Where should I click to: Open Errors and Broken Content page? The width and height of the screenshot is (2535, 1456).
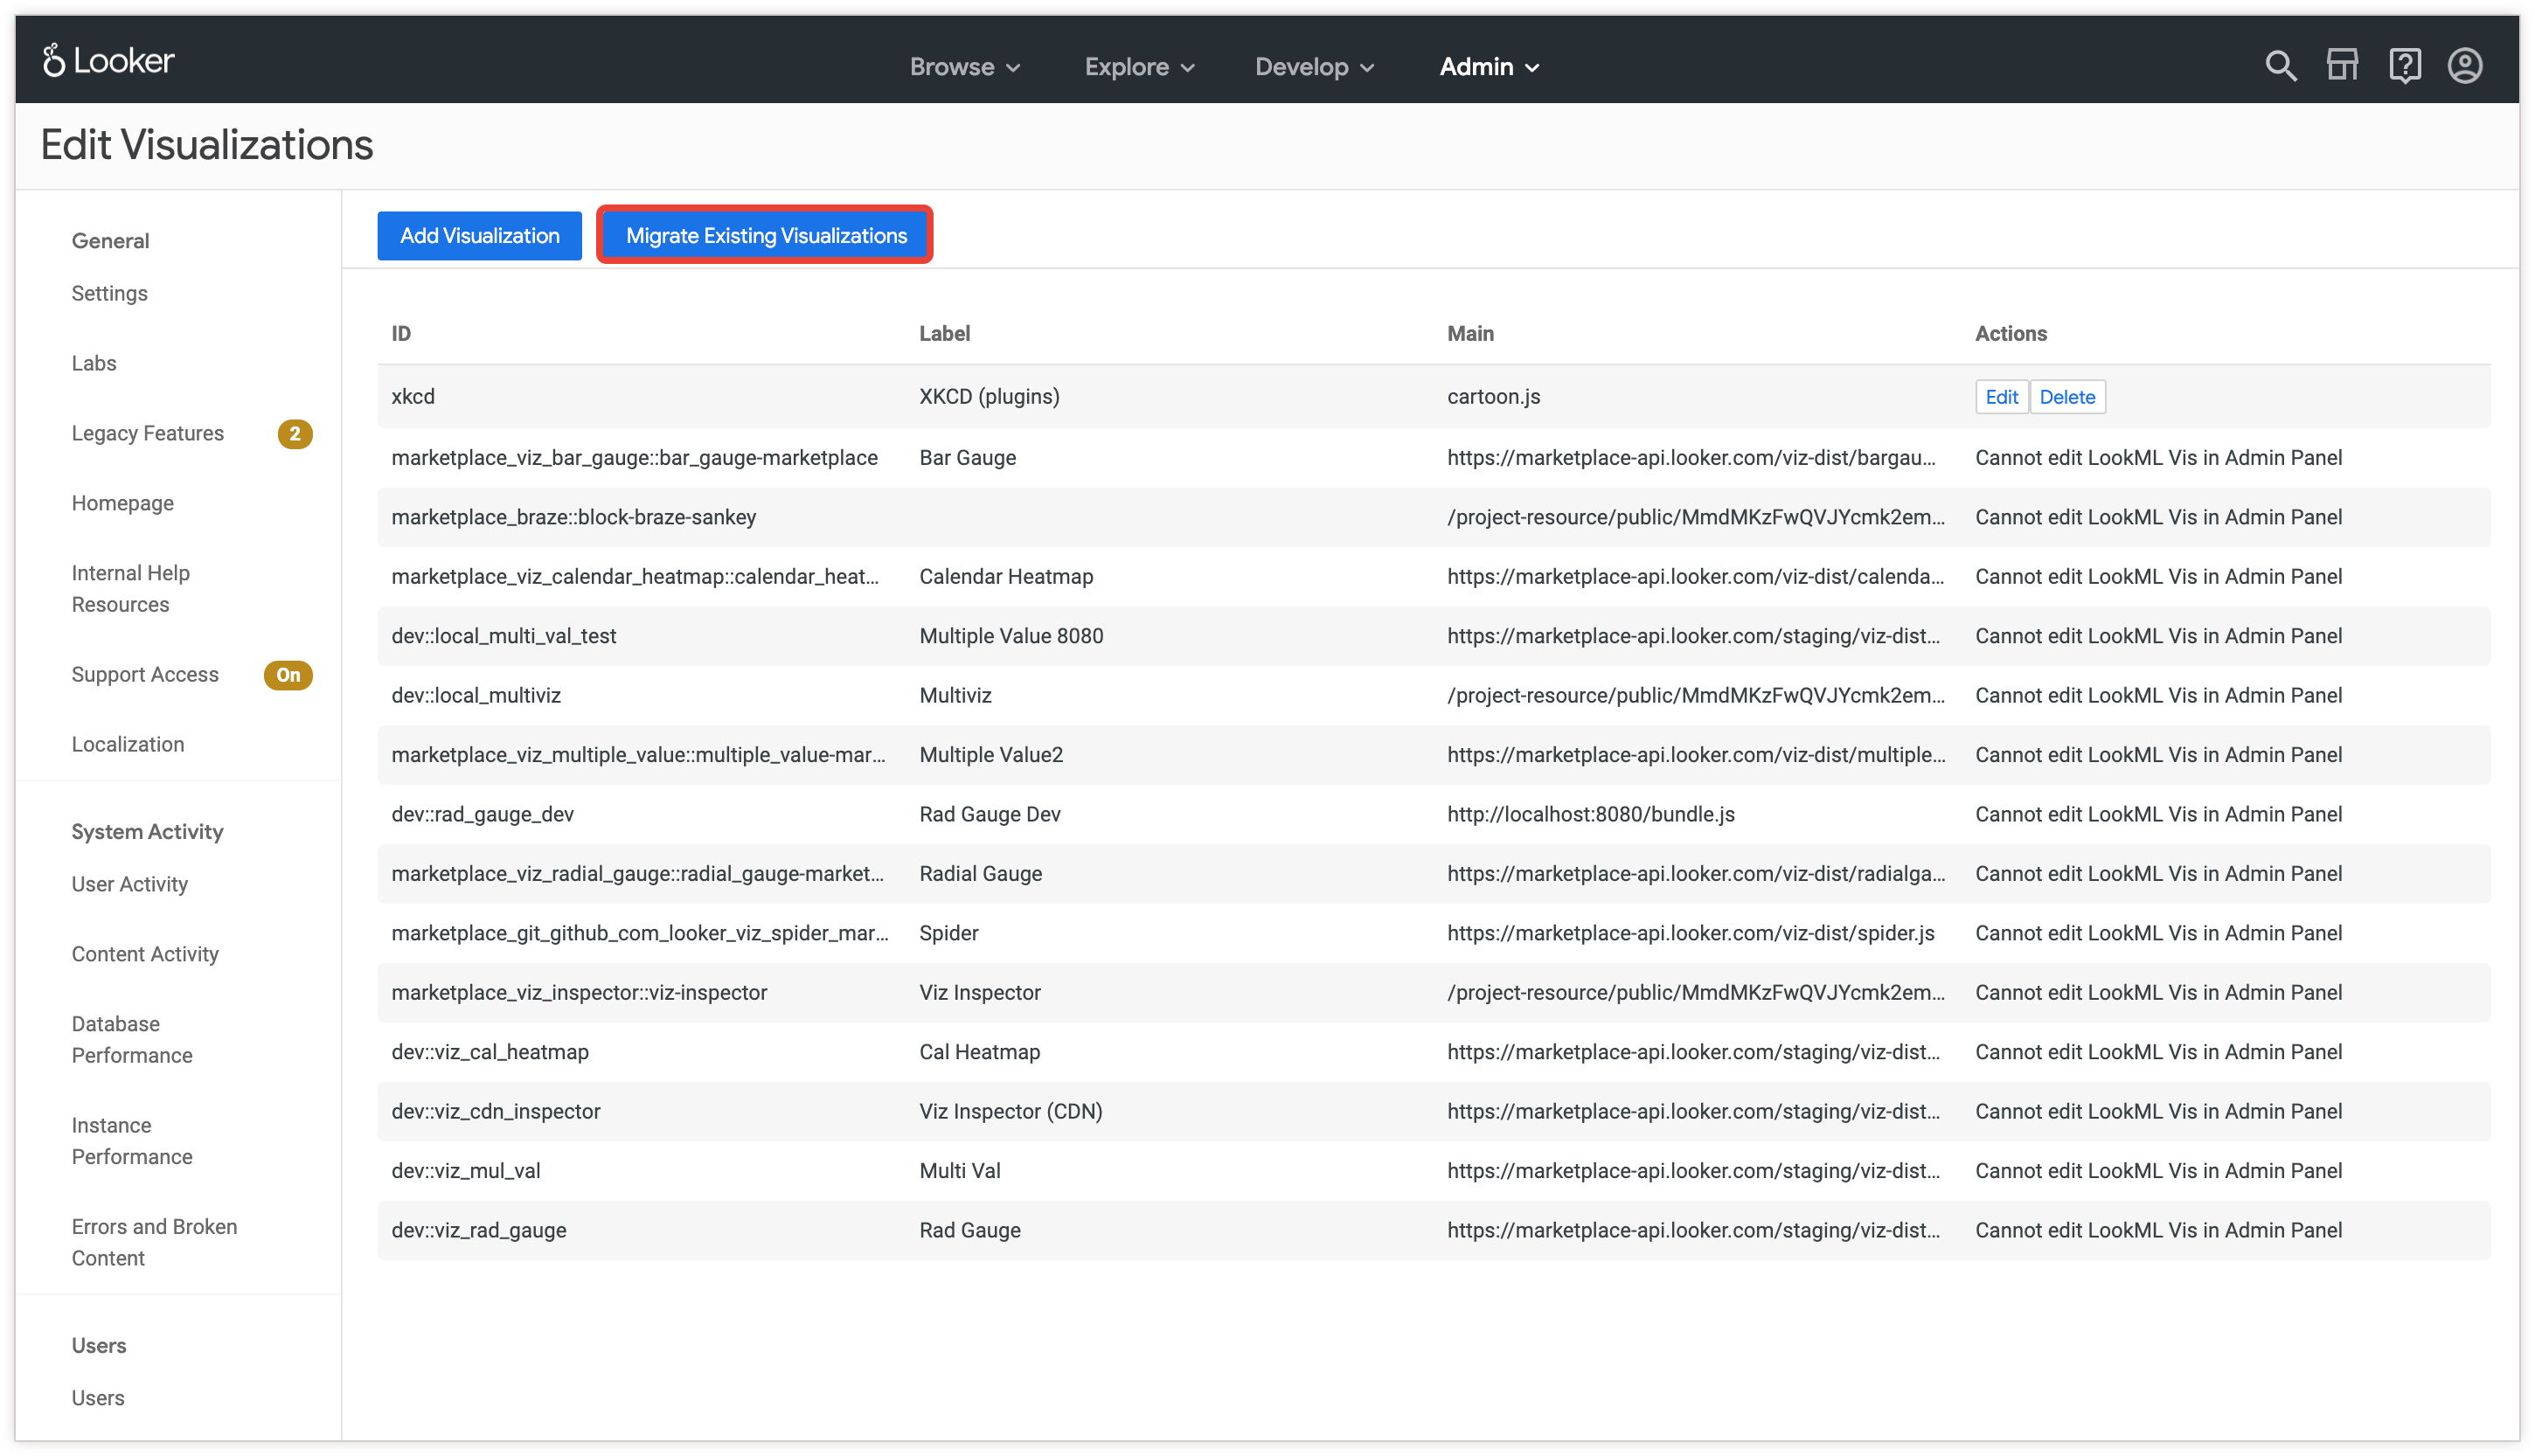coord(154,1242)
